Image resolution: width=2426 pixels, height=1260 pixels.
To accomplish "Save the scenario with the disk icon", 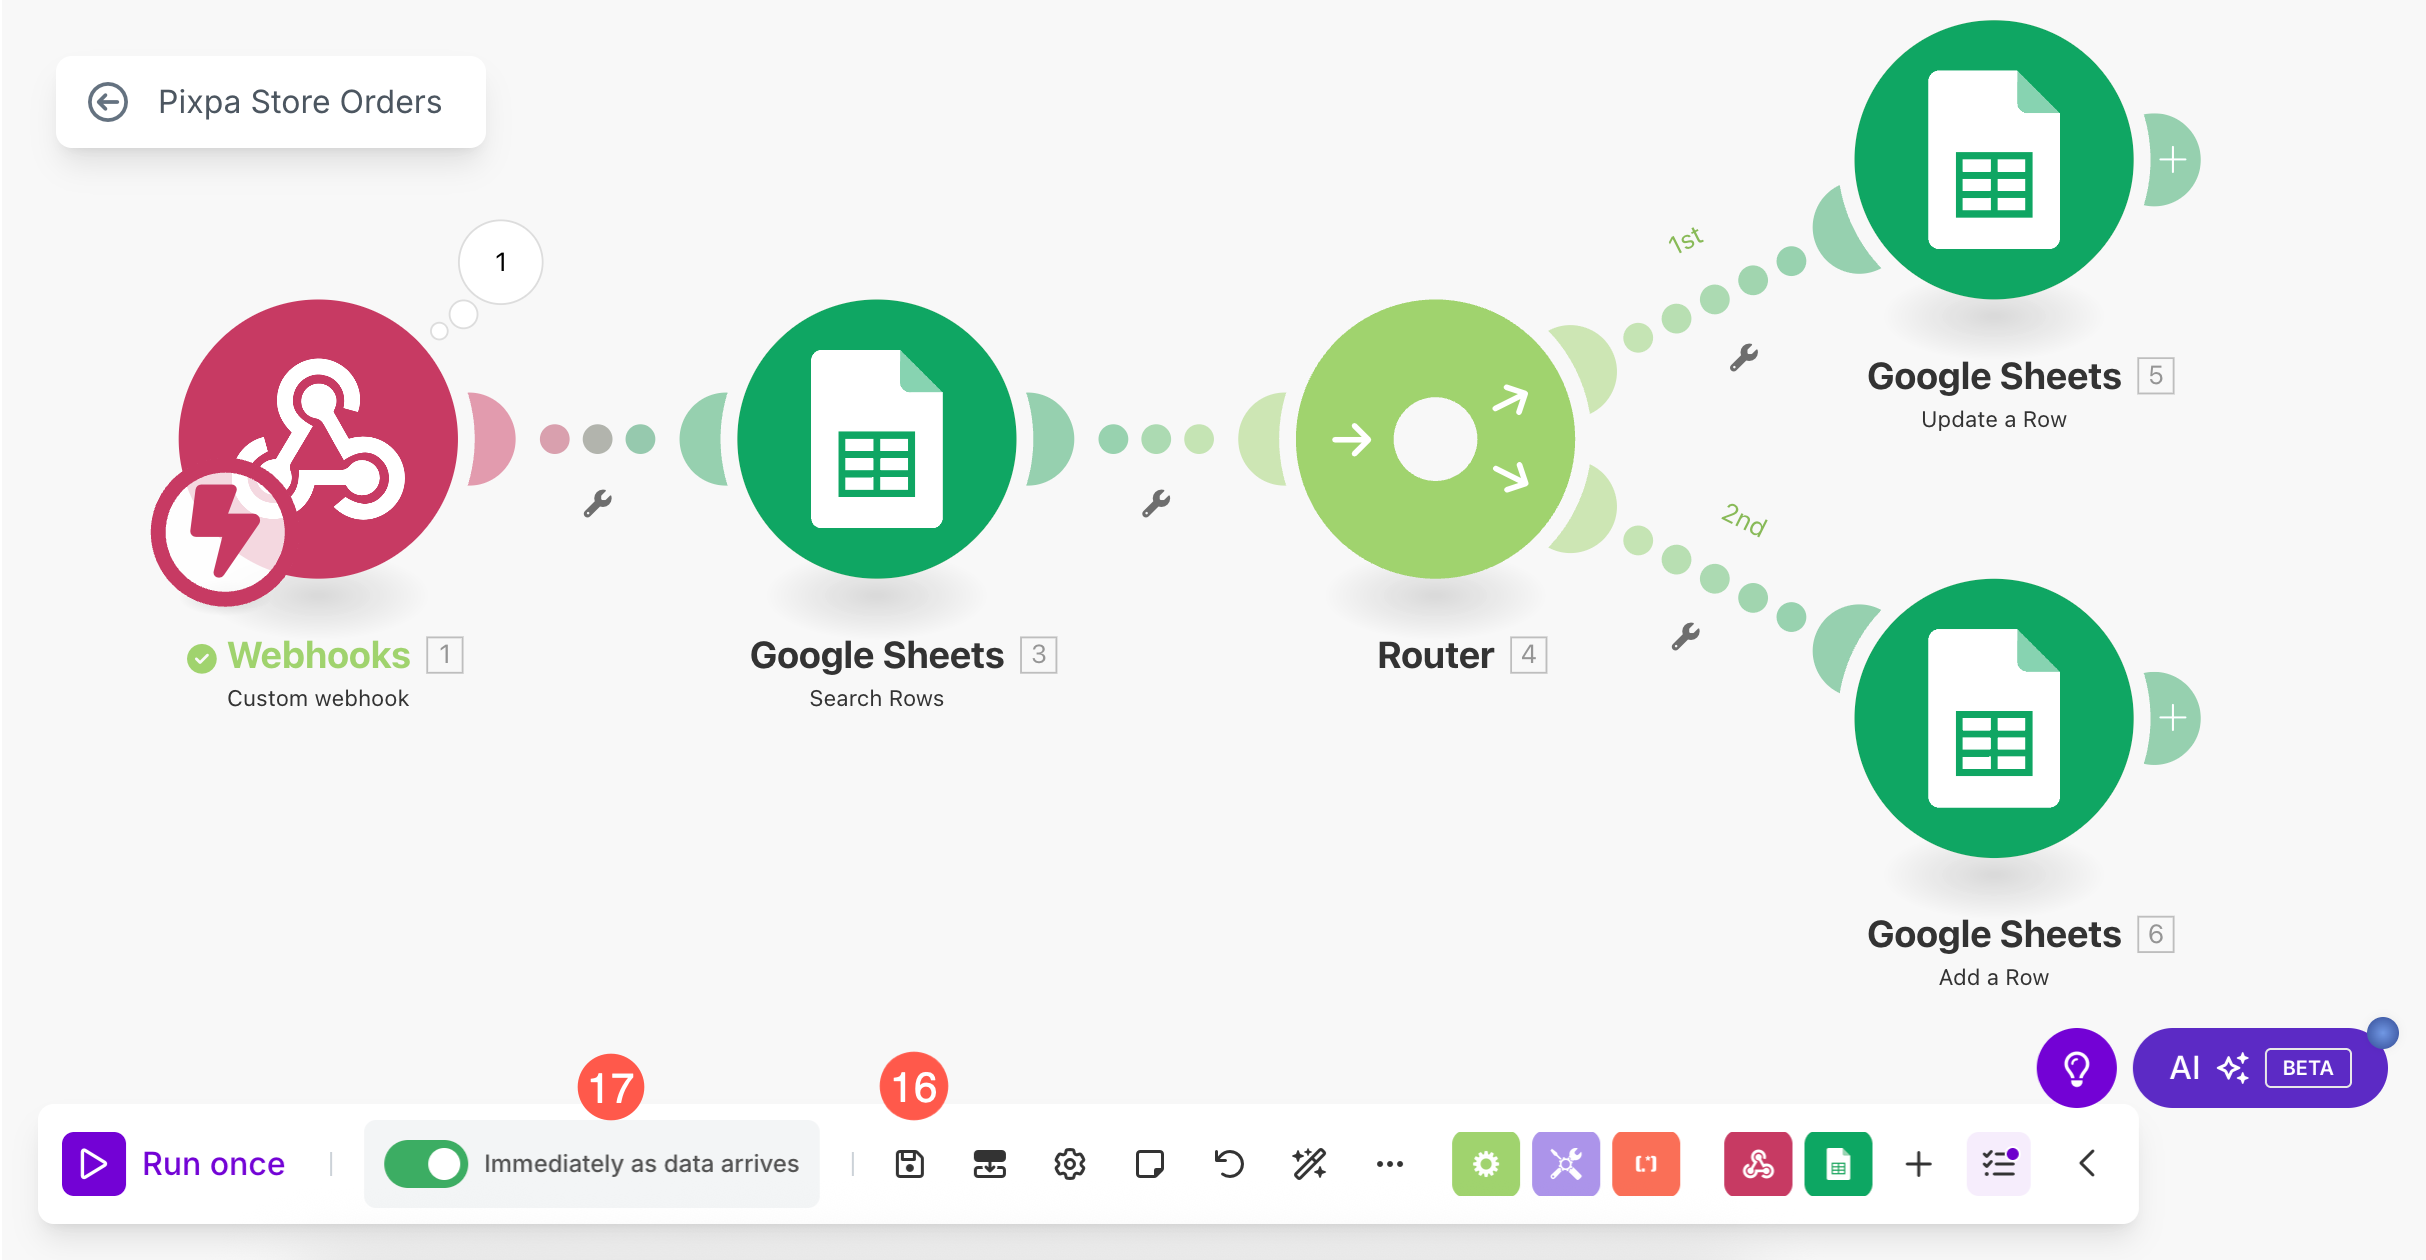I will (x=910, y=1164).
